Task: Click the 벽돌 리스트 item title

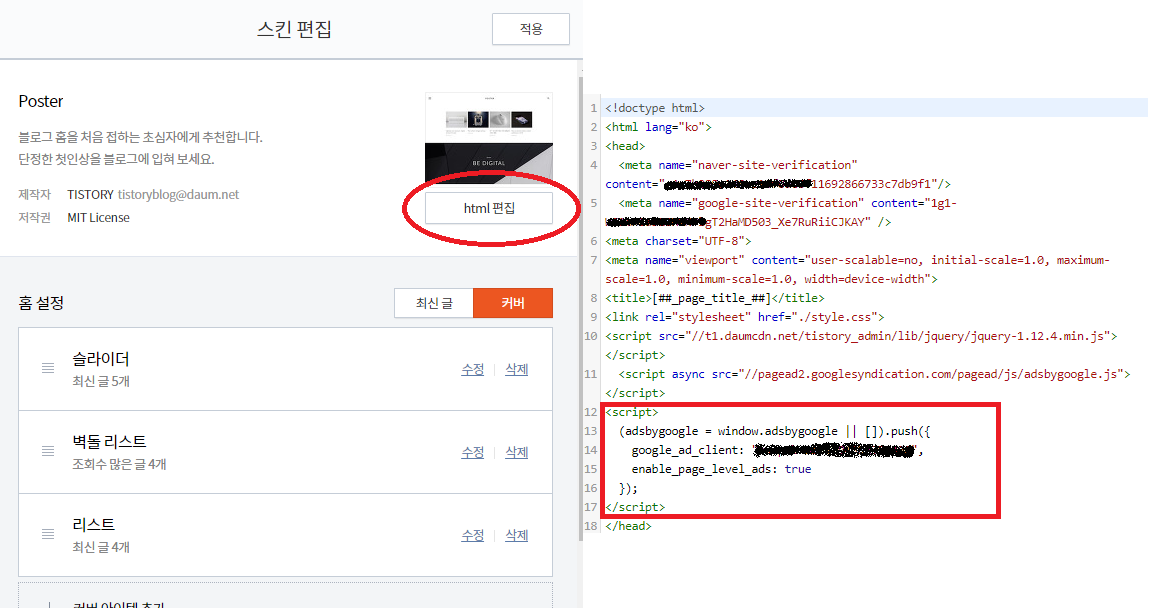Action: tap(109, 442)
